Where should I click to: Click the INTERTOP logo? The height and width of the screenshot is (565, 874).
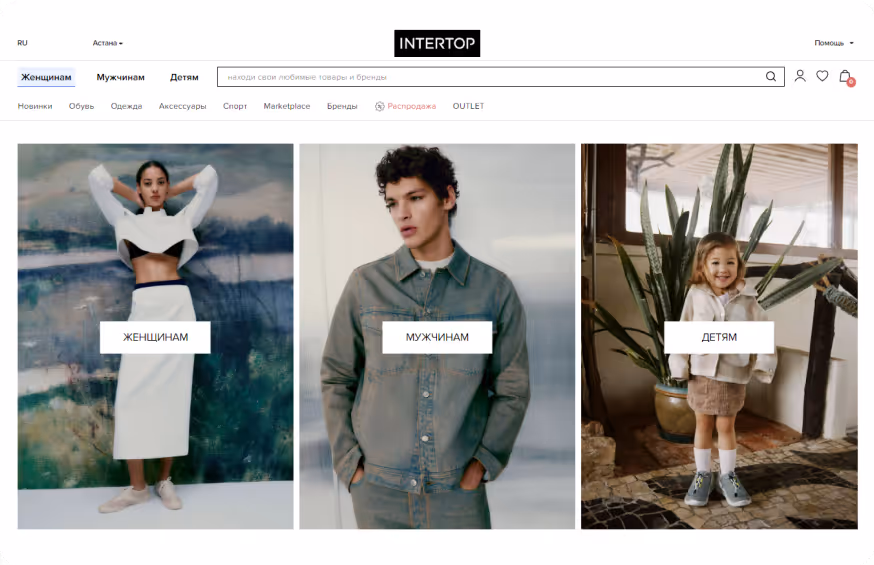pos(437,43)
